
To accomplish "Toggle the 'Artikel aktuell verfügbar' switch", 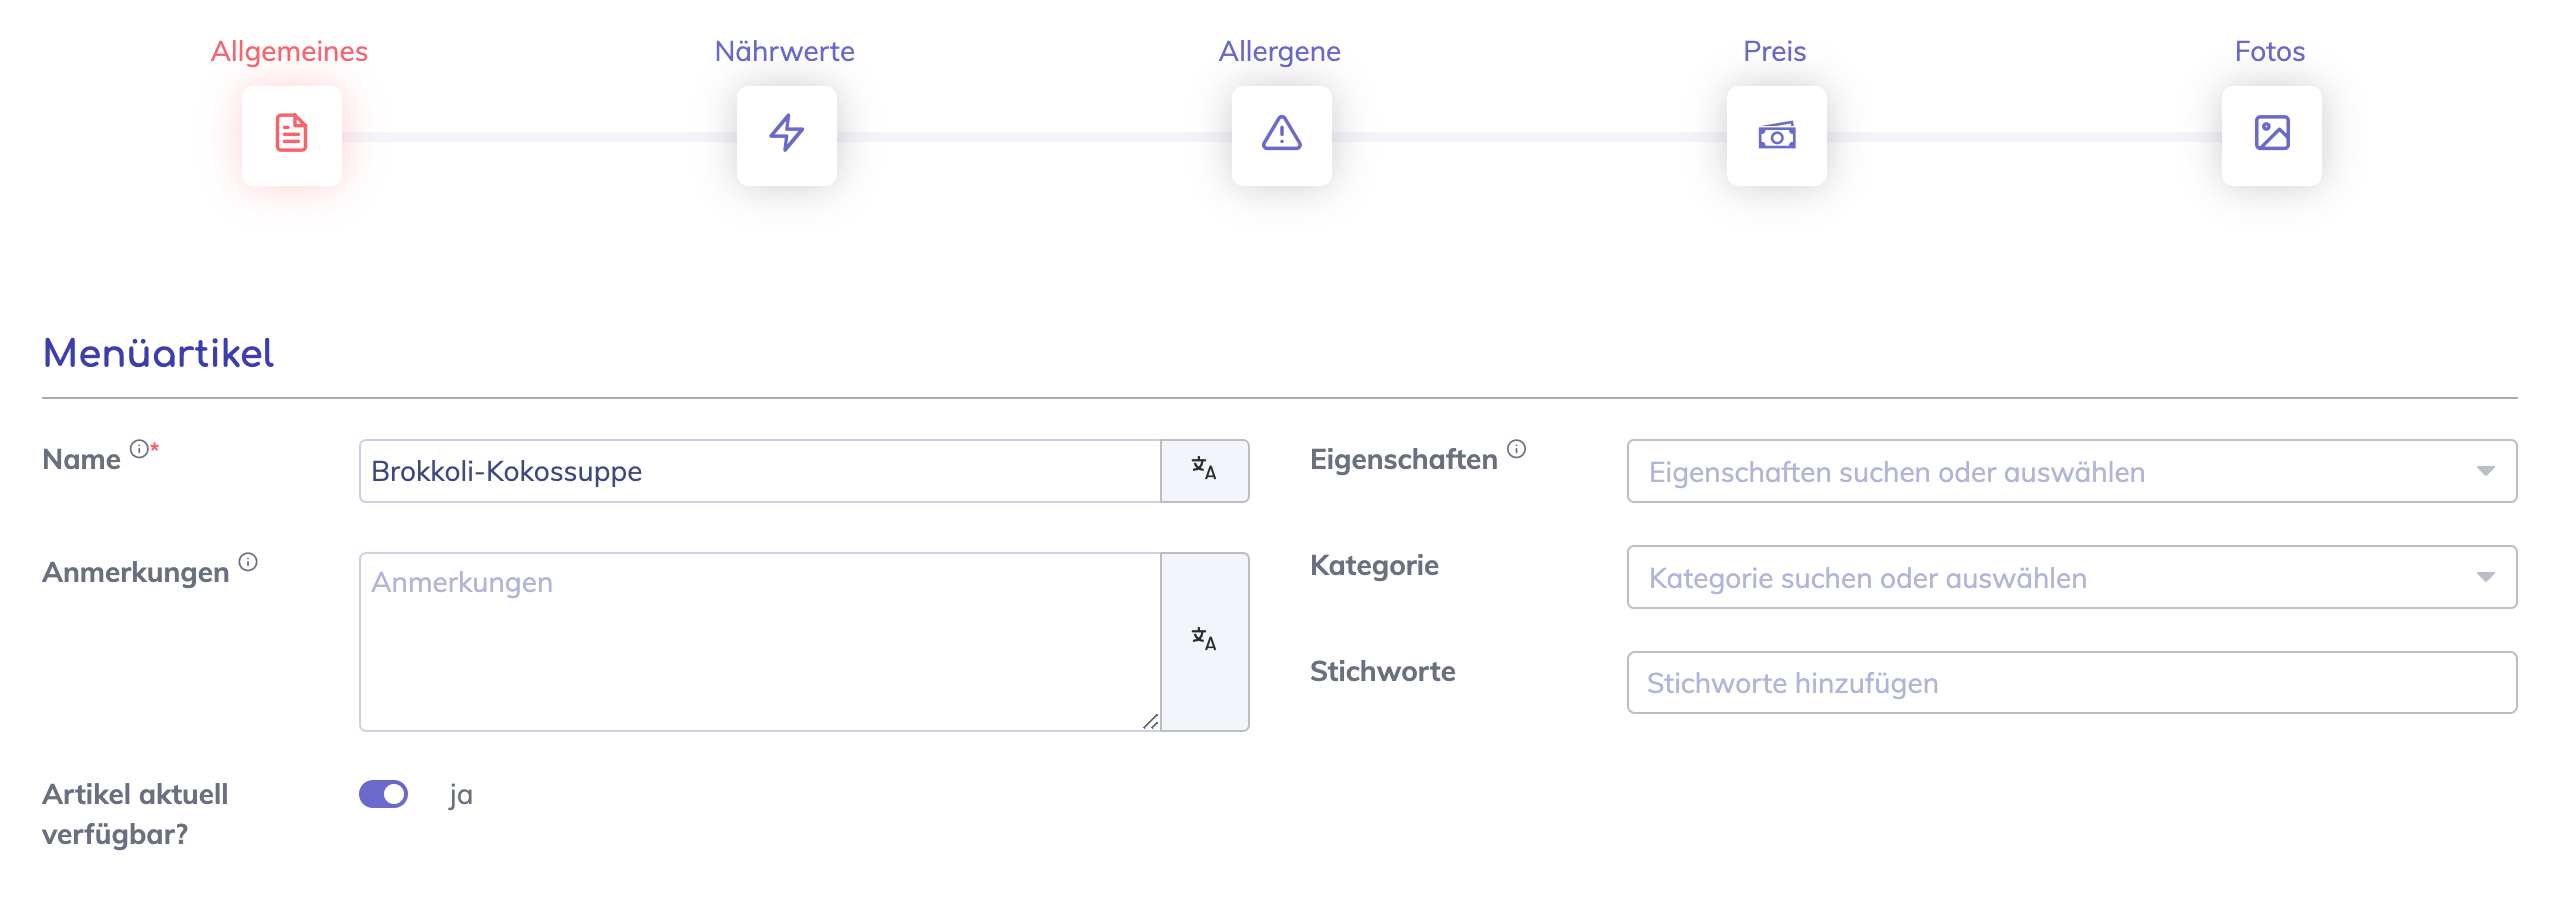I will [384, 794].
